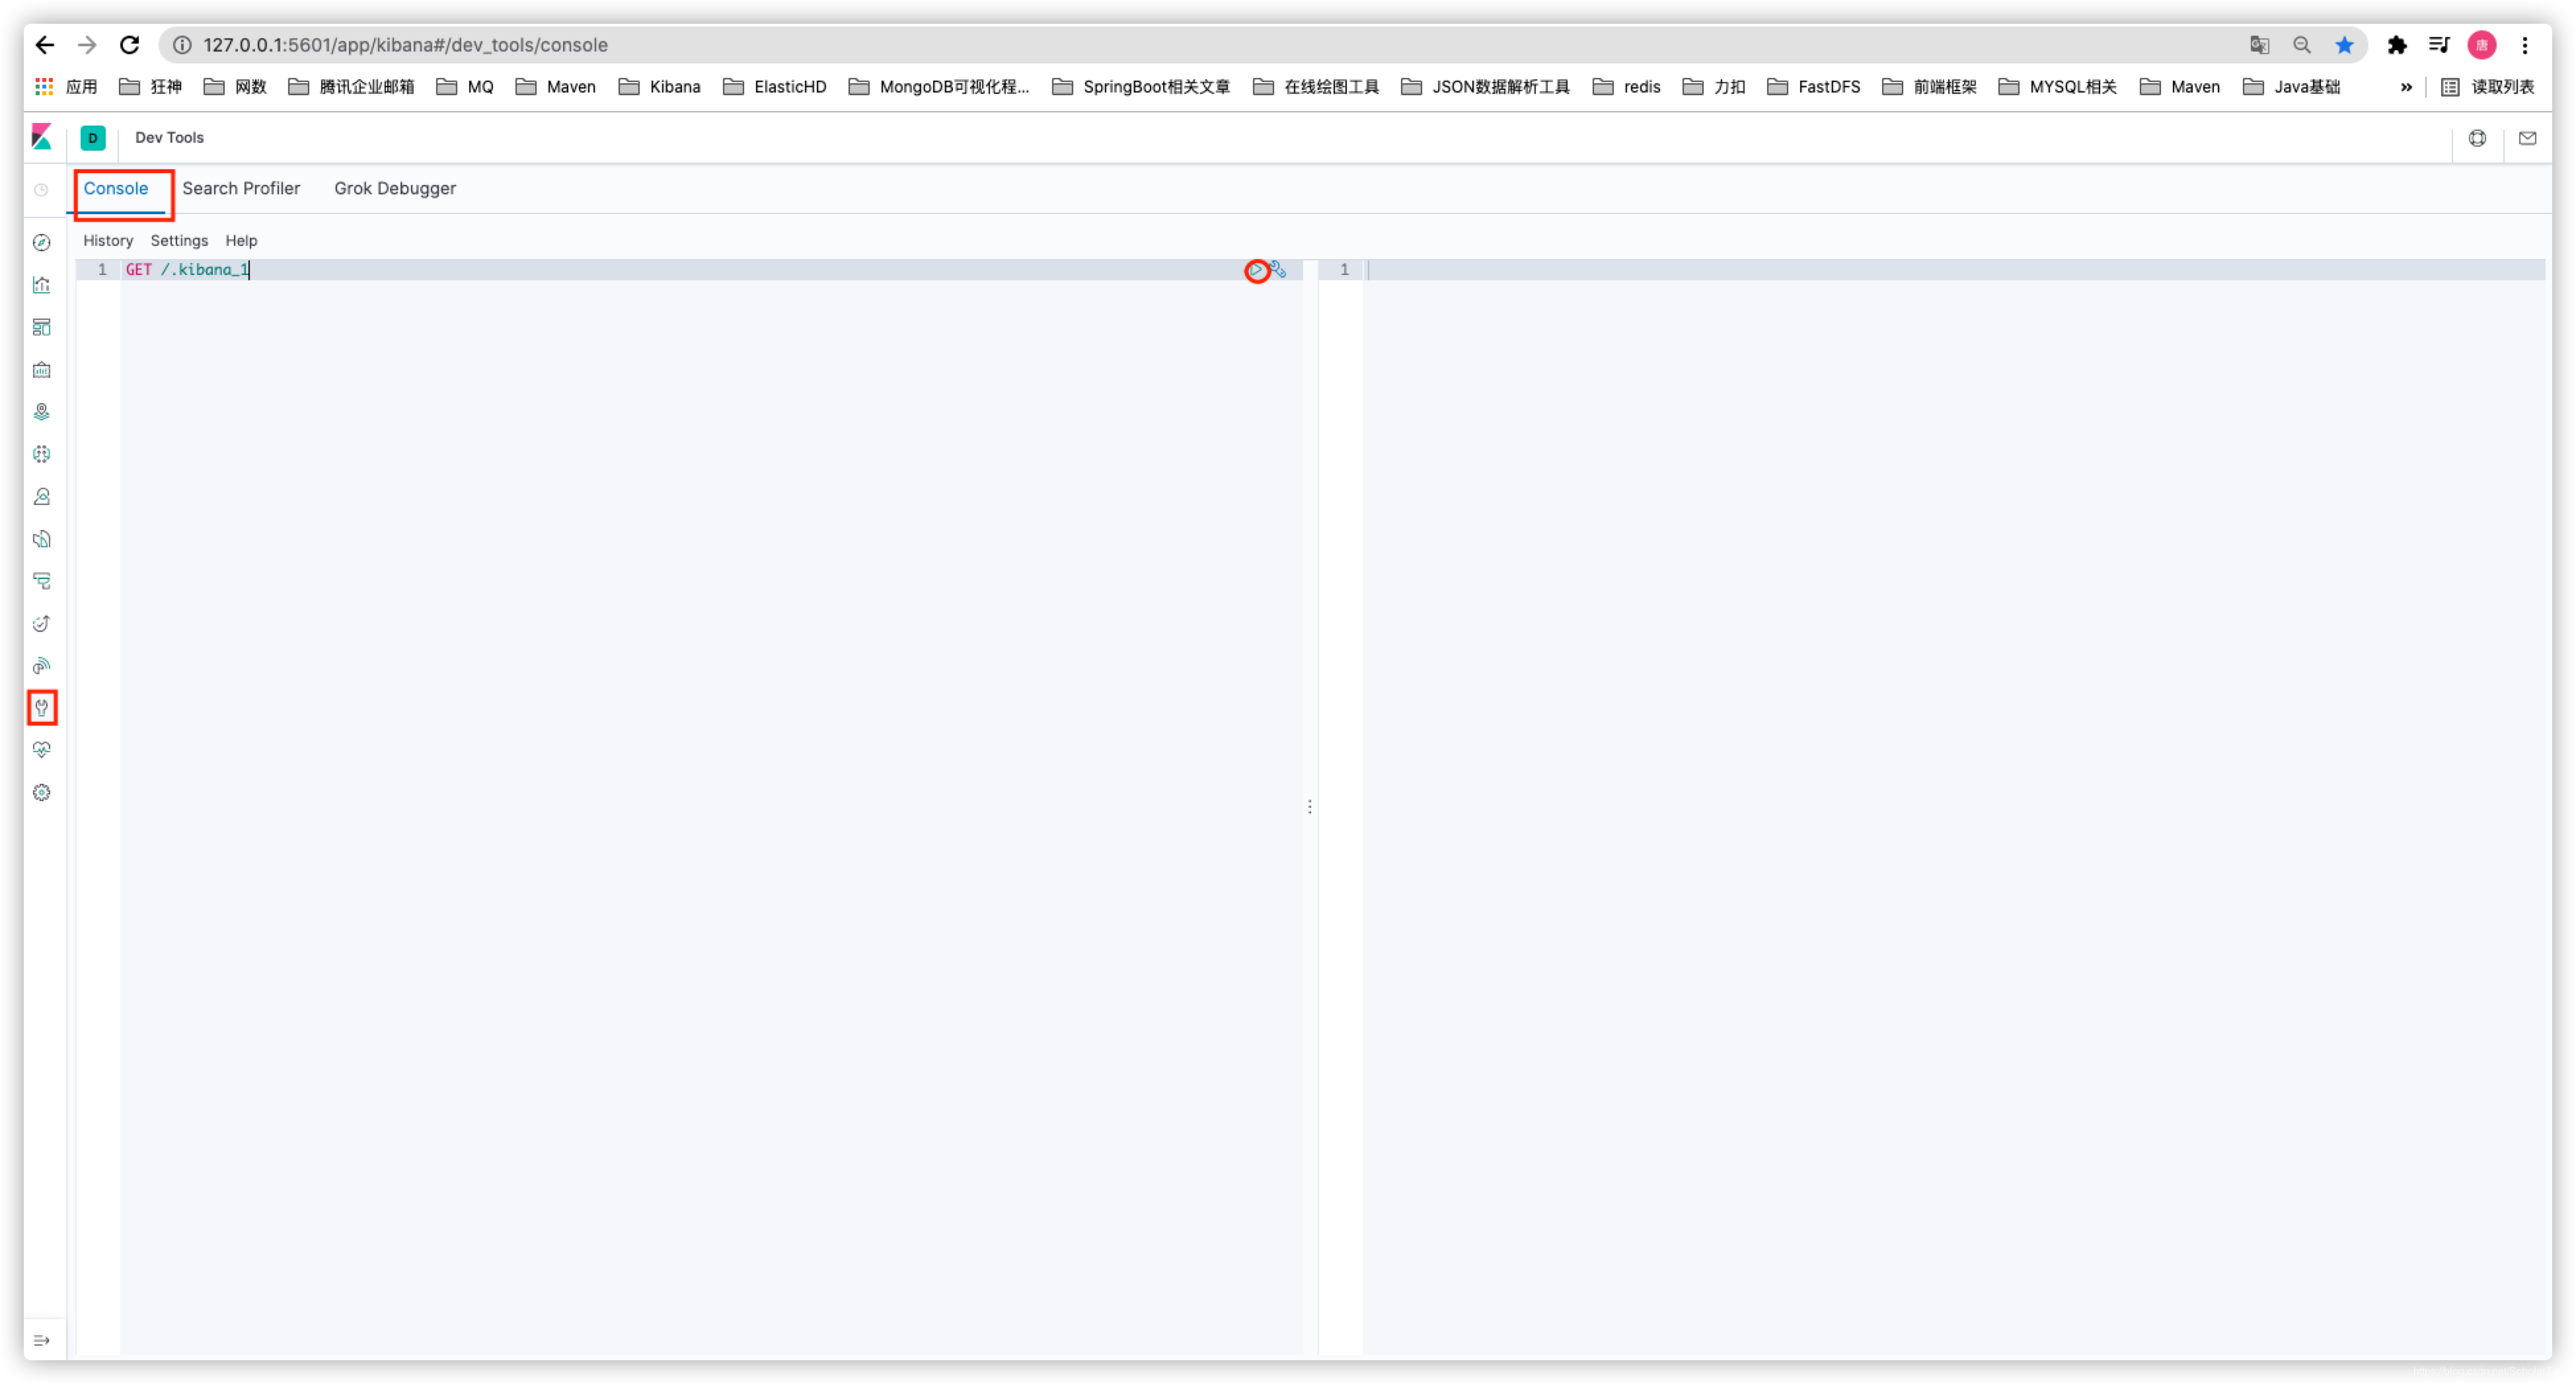Open console Help
The image size is (2576, 1384).
[x=241, y=241]
